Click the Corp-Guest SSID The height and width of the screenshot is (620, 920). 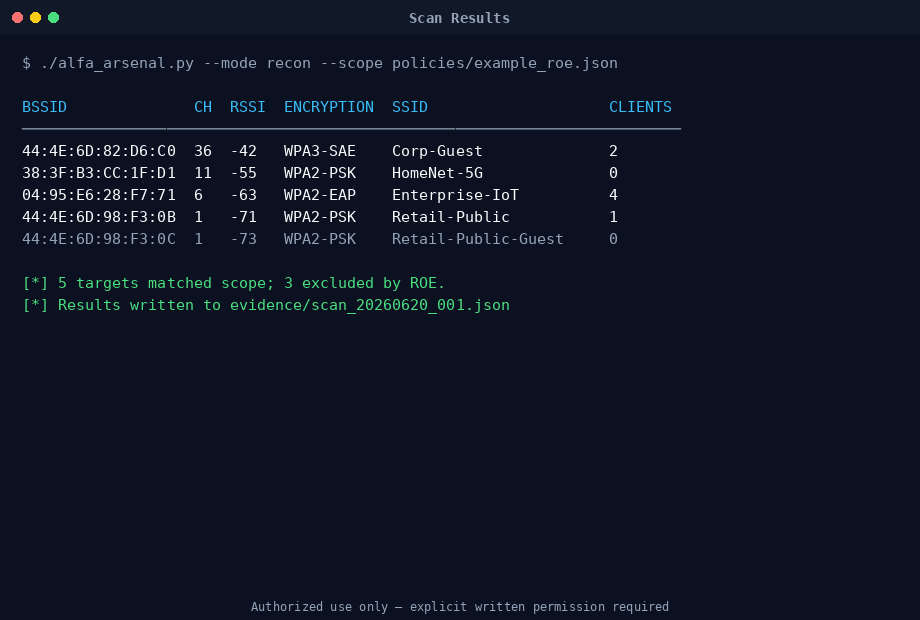click(x=437, y=151)
